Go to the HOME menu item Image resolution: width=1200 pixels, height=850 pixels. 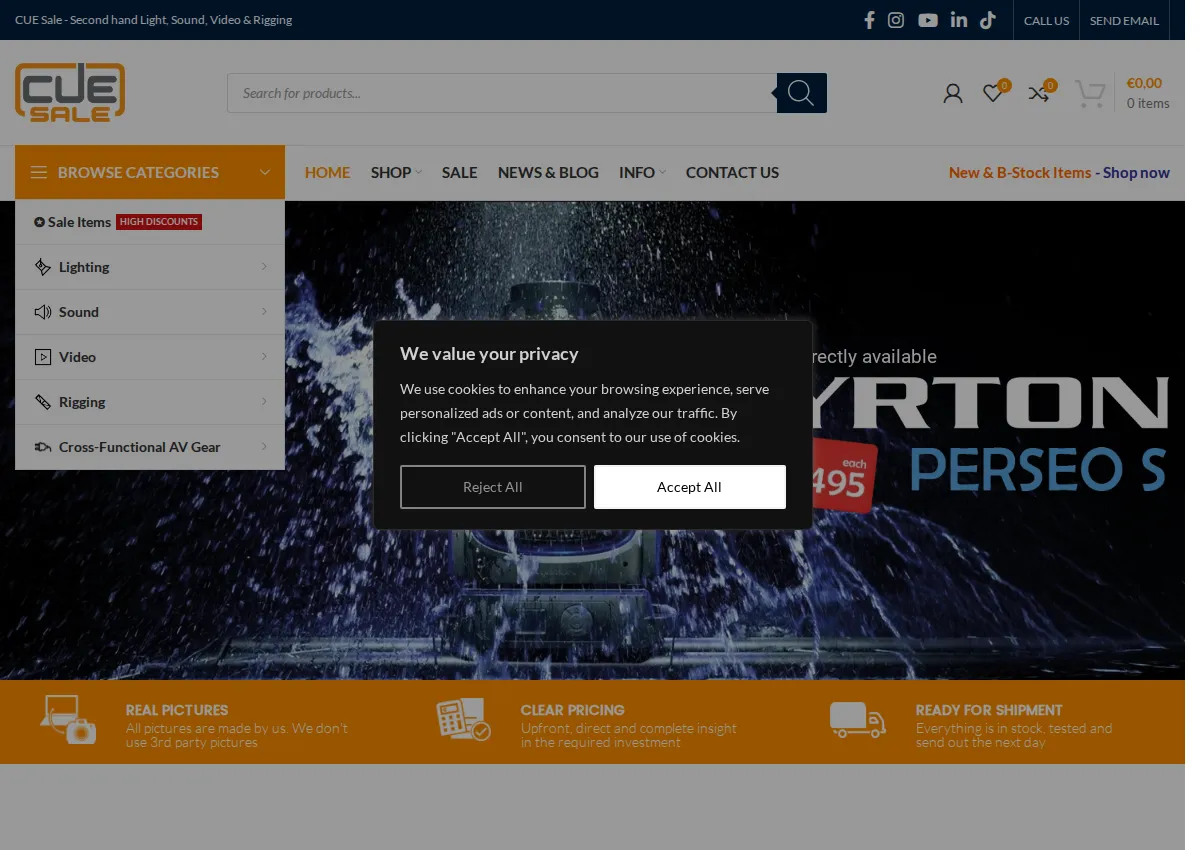click(327, 172)
